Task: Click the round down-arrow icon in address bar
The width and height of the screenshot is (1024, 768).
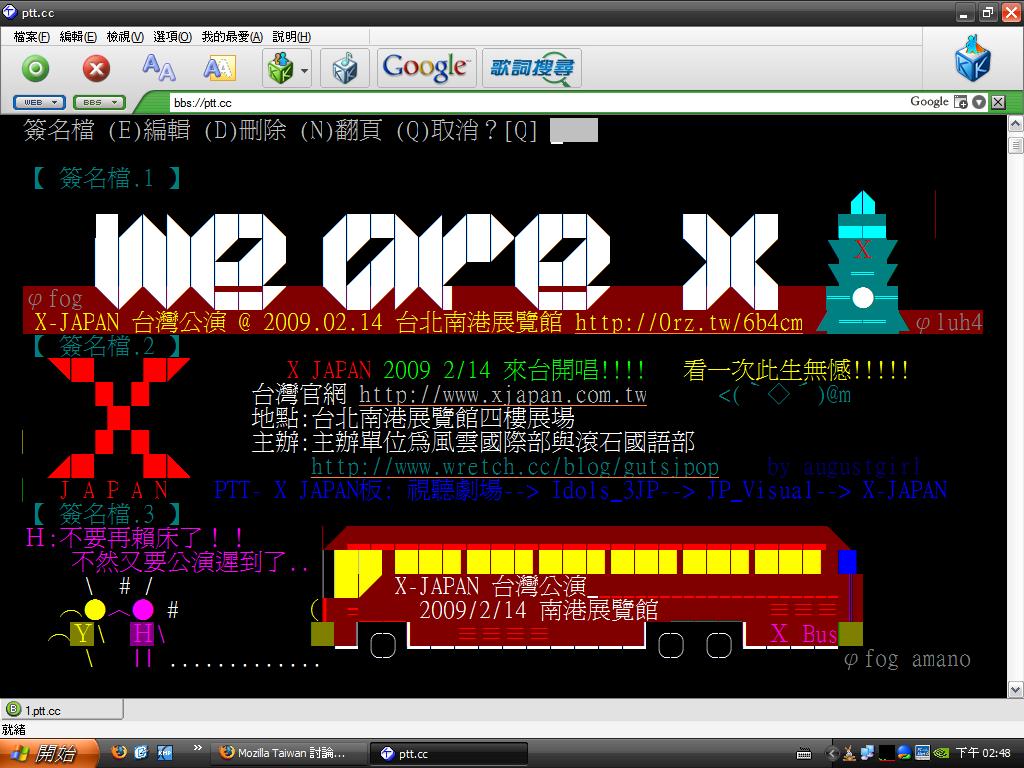Action: tap(978, 102)
